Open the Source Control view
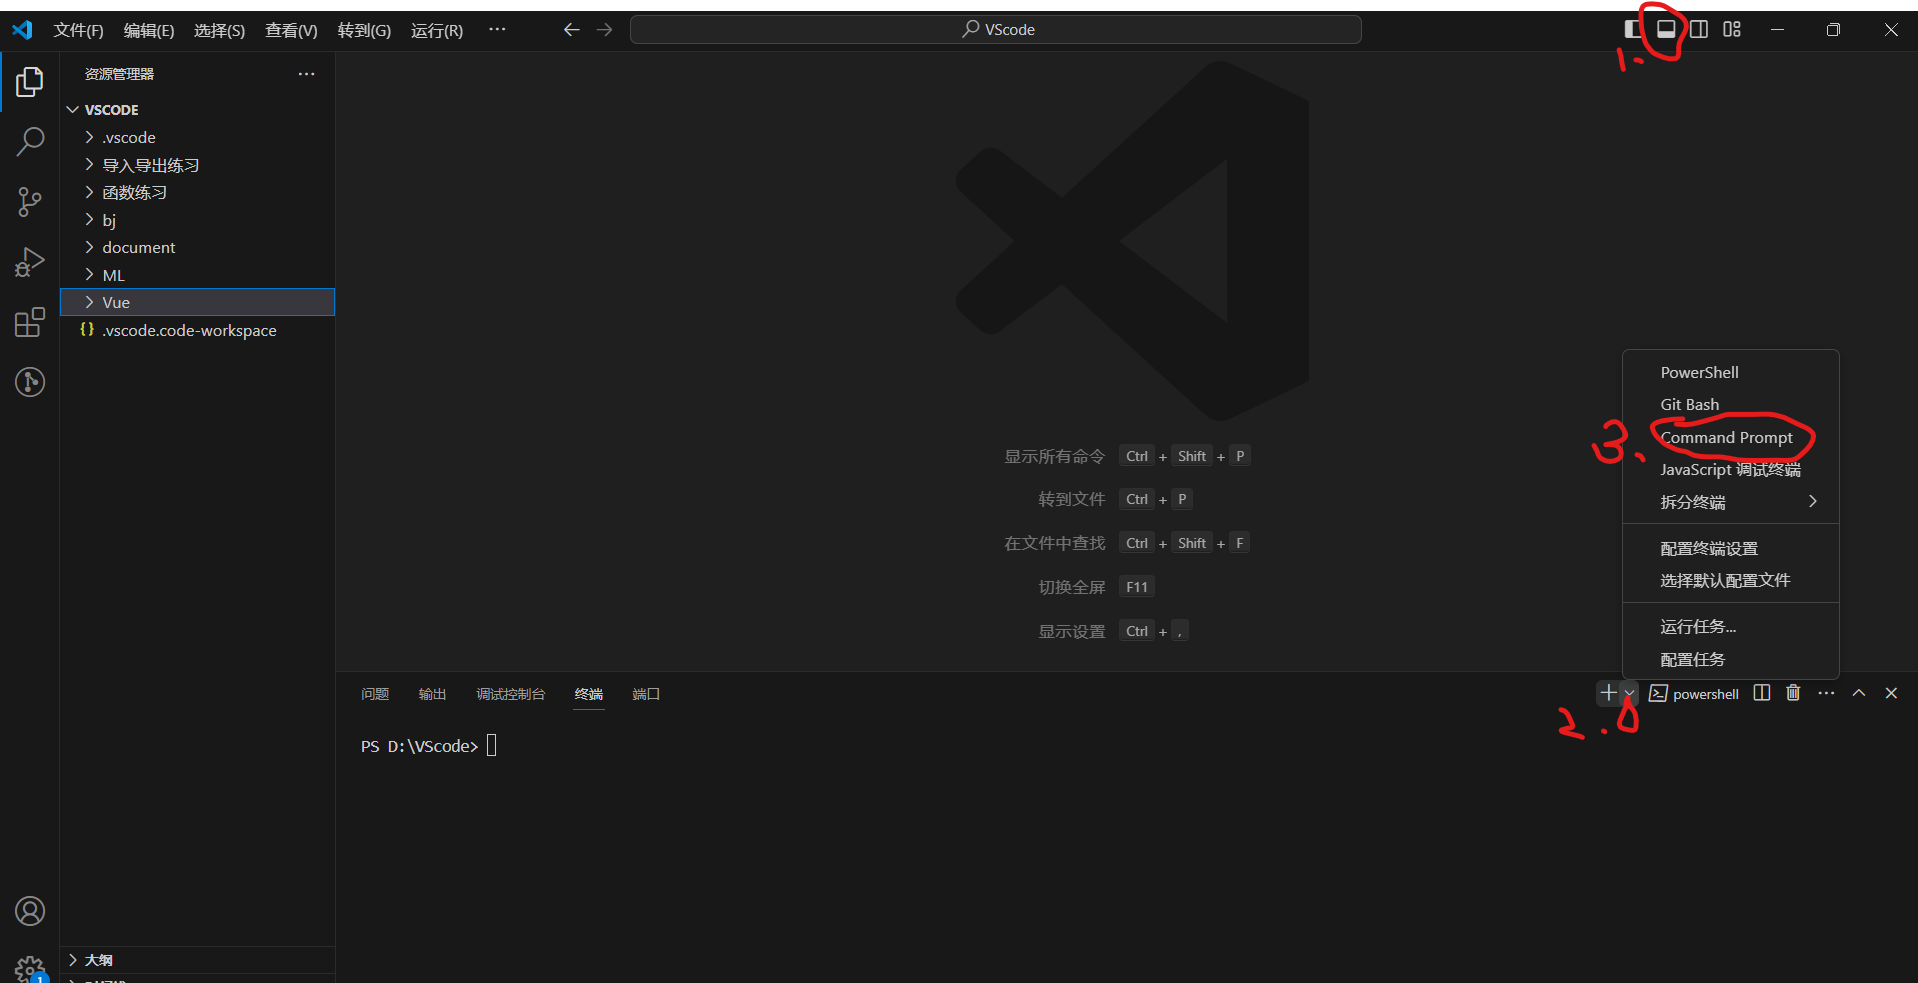Screen dimensions: 1918x983 tap(30, 202)
